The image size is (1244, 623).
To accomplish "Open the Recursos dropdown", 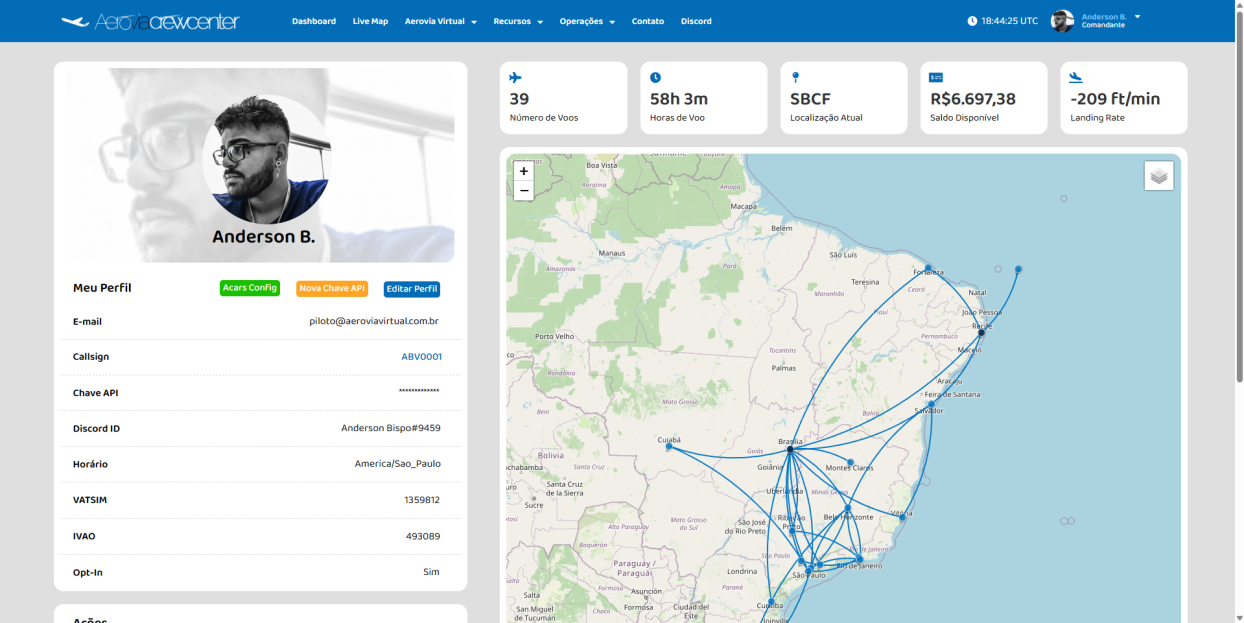I will point(518,21).
